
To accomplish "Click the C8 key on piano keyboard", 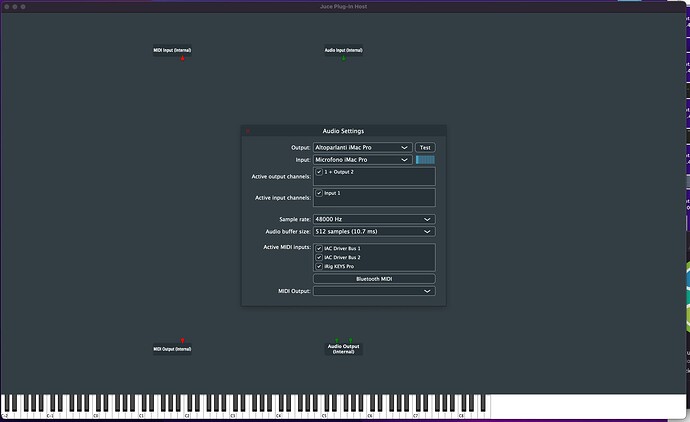I will point(463,415).
